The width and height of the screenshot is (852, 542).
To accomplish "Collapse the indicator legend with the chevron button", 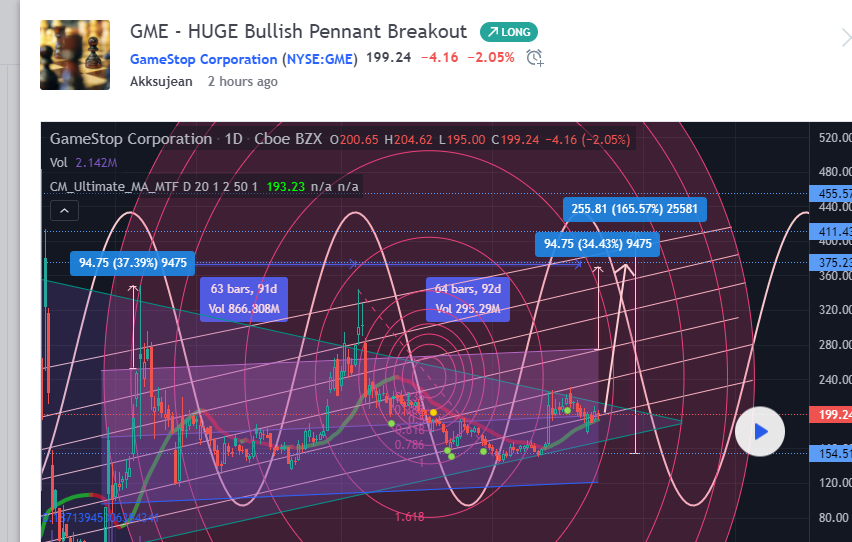I will [x=64, y=210].
